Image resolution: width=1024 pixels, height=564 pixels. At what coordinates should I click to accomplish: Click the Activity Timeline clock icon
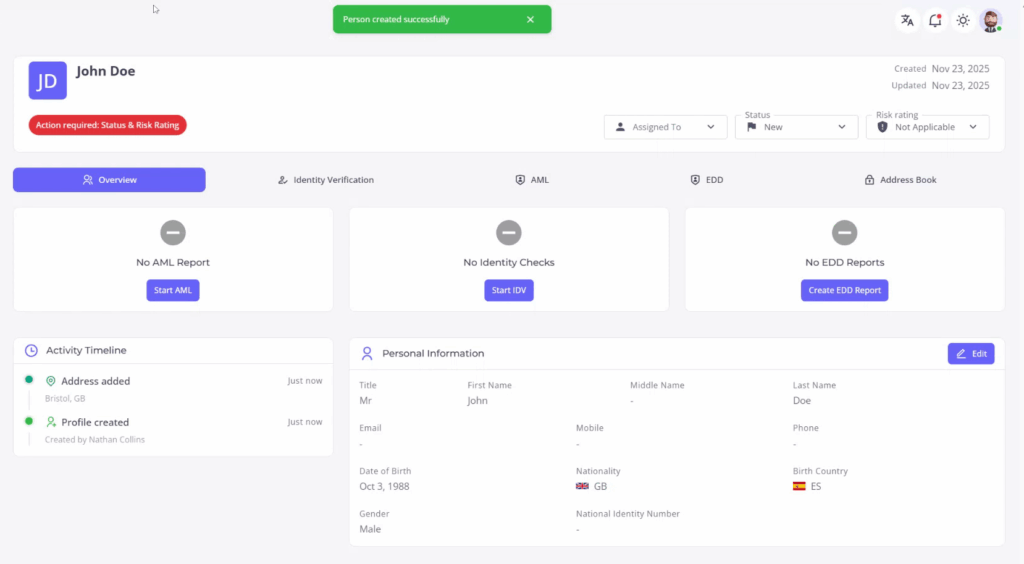click(x=32, y=351)
